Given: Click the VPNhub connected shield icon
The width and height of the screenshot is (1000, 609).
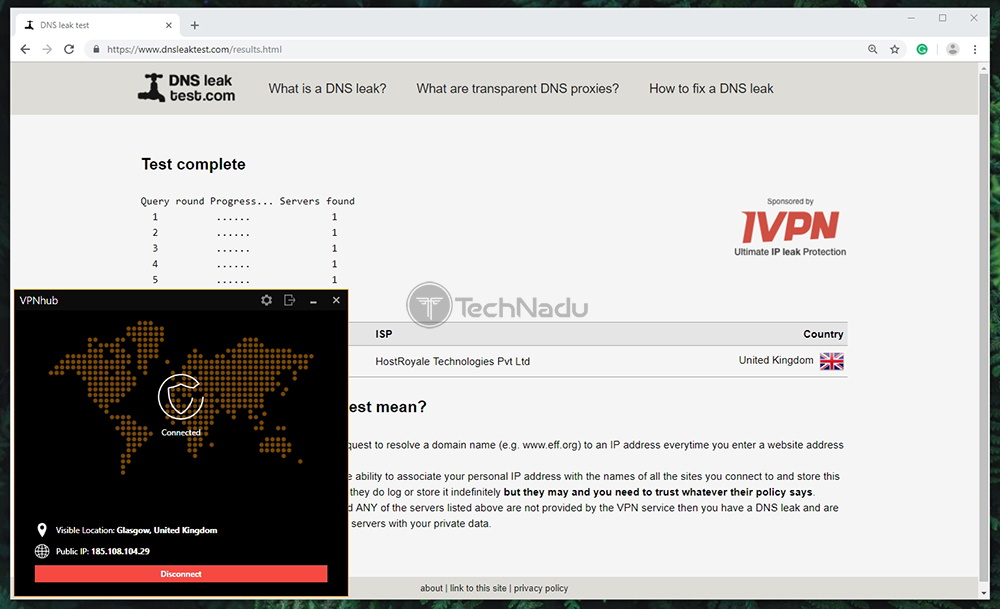Looking at the screenshot, I should 181,397.
